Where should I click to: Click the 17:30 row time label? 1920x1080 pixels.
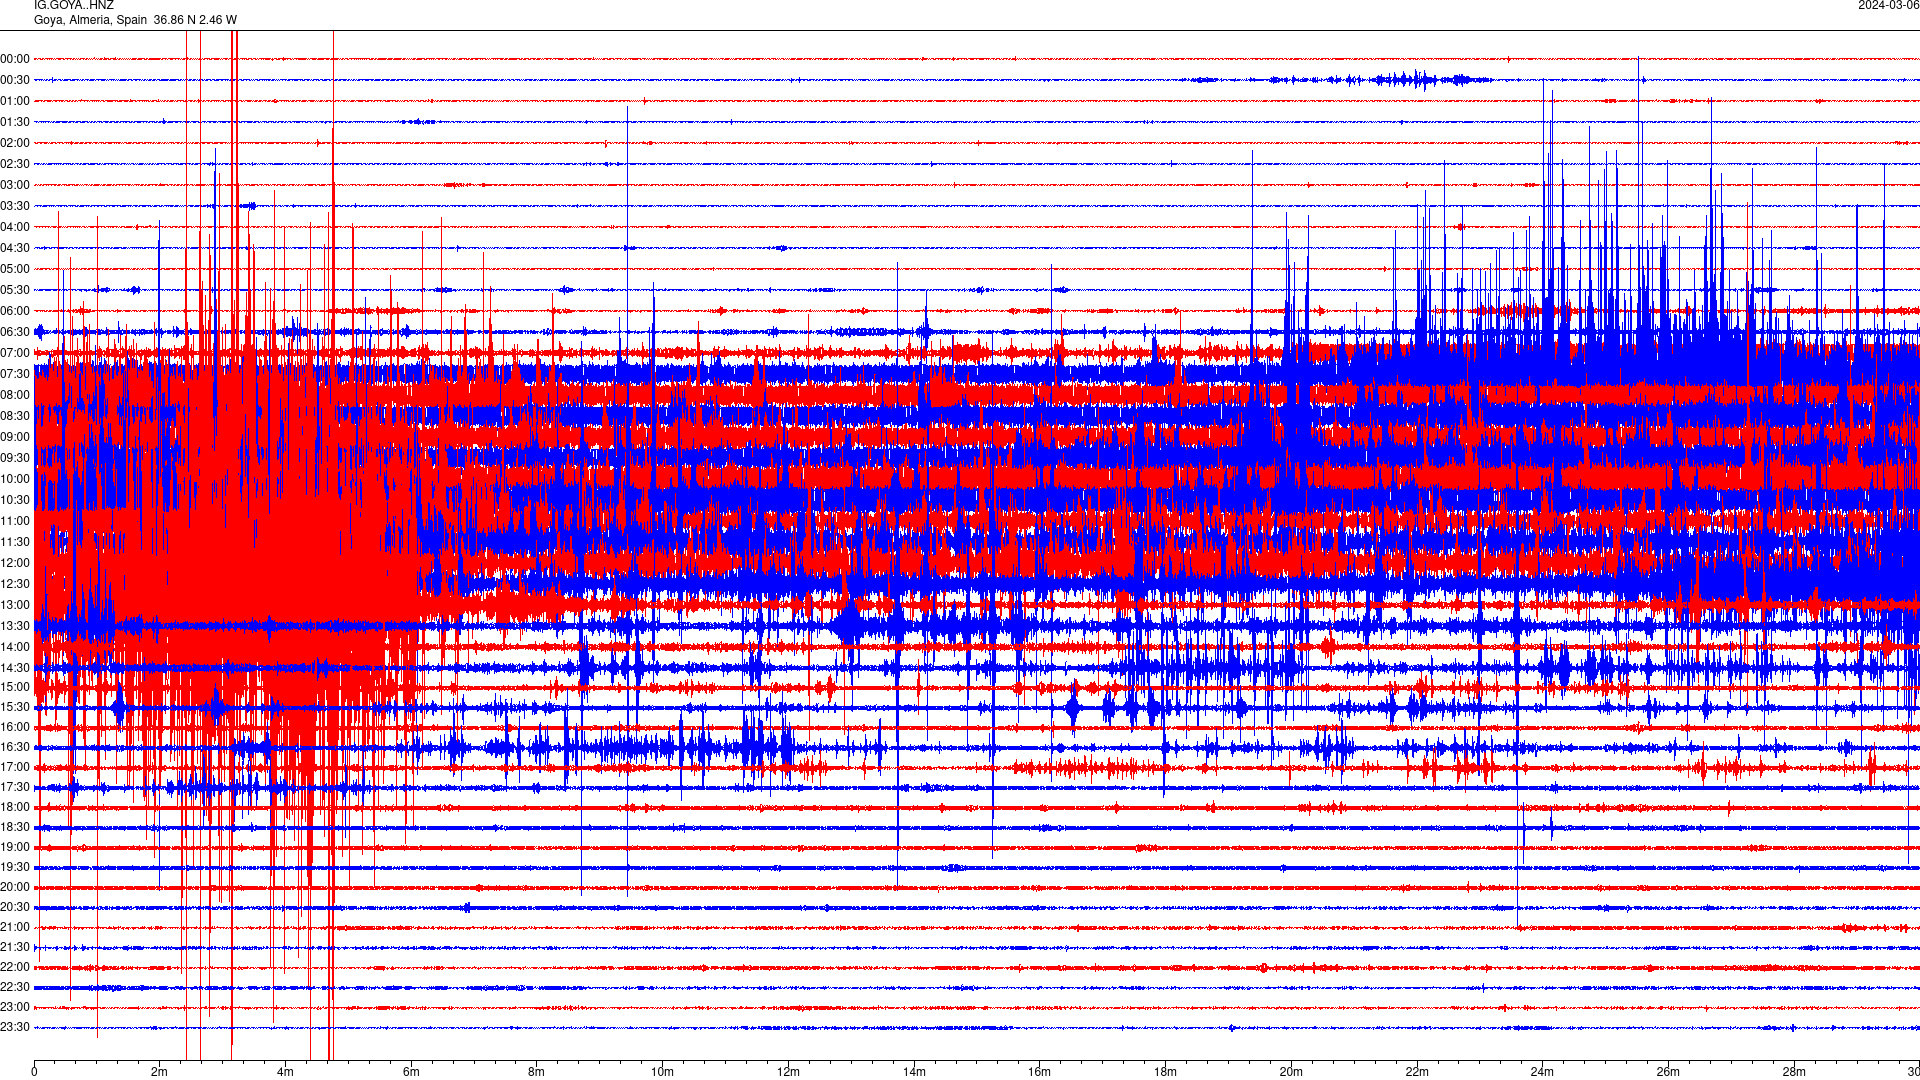[x=15, y=787]
